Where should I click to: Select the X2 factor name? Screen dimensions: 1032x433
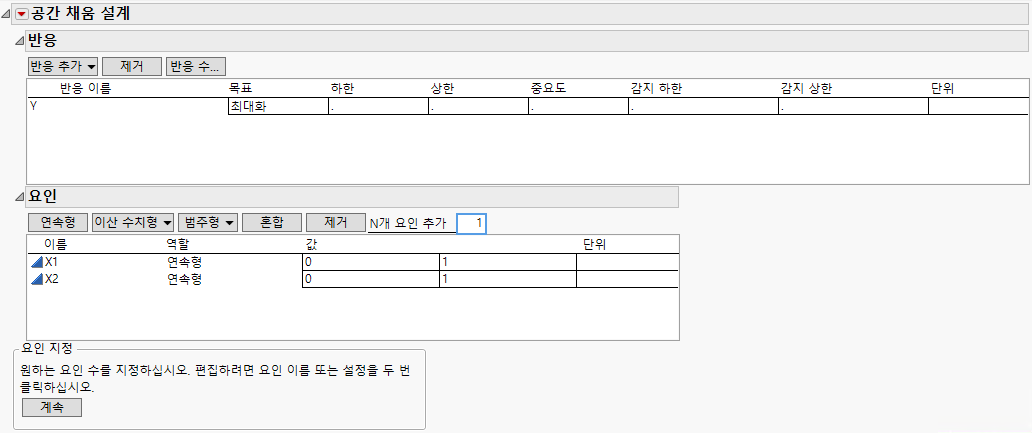point(52,279)
